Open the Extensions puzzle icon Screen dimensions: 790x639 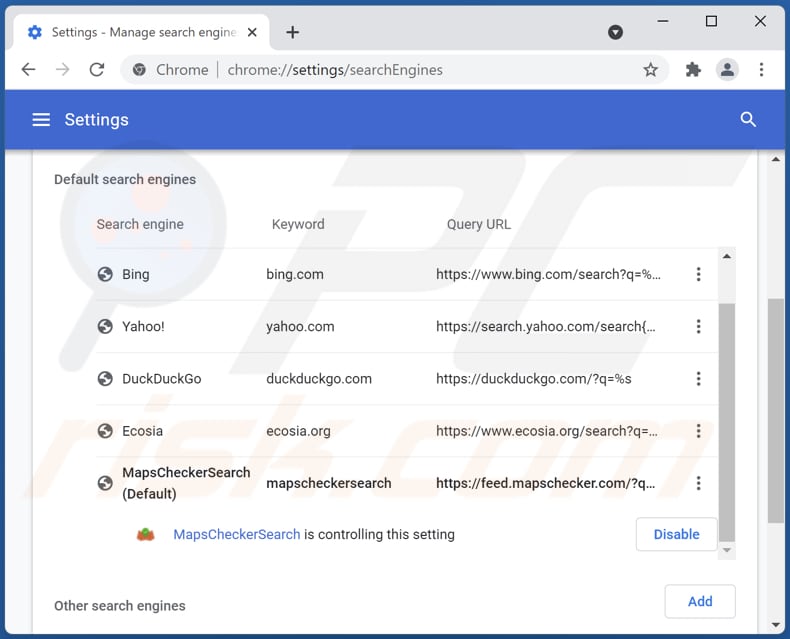(x=693, y=70)
